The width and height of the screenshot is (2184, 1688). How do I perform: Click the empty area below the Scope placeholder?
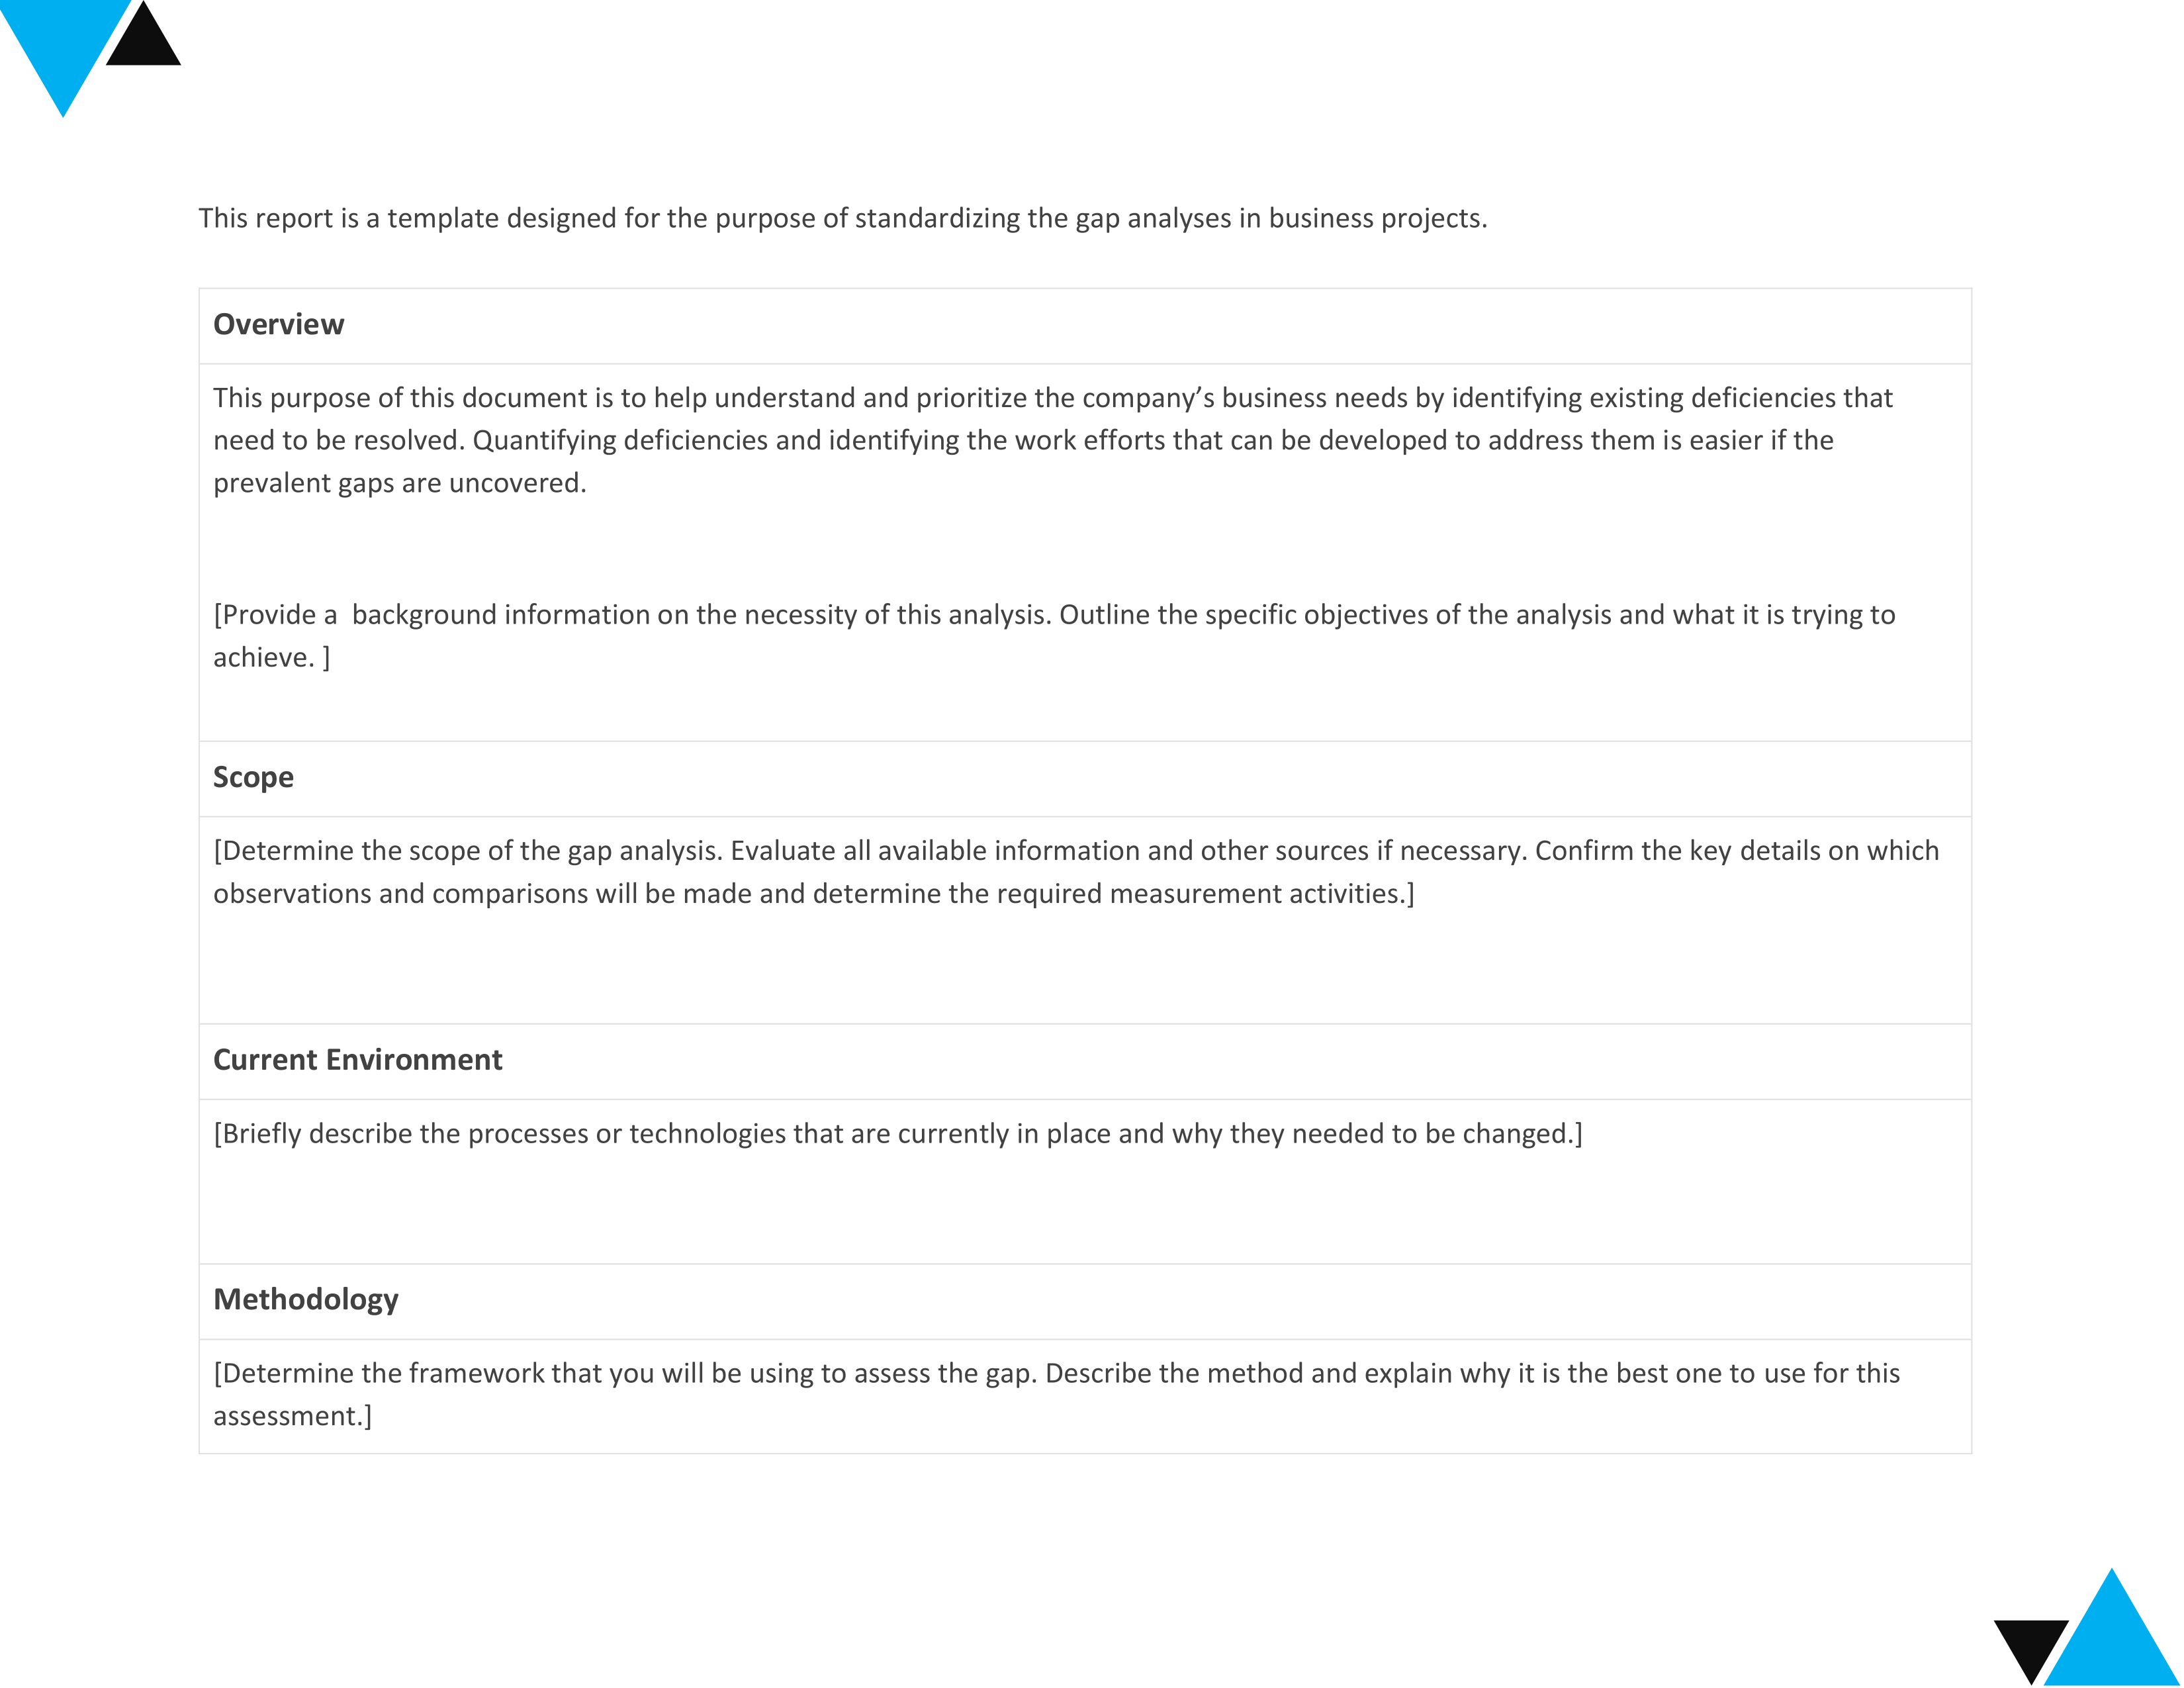[1084, 965]
